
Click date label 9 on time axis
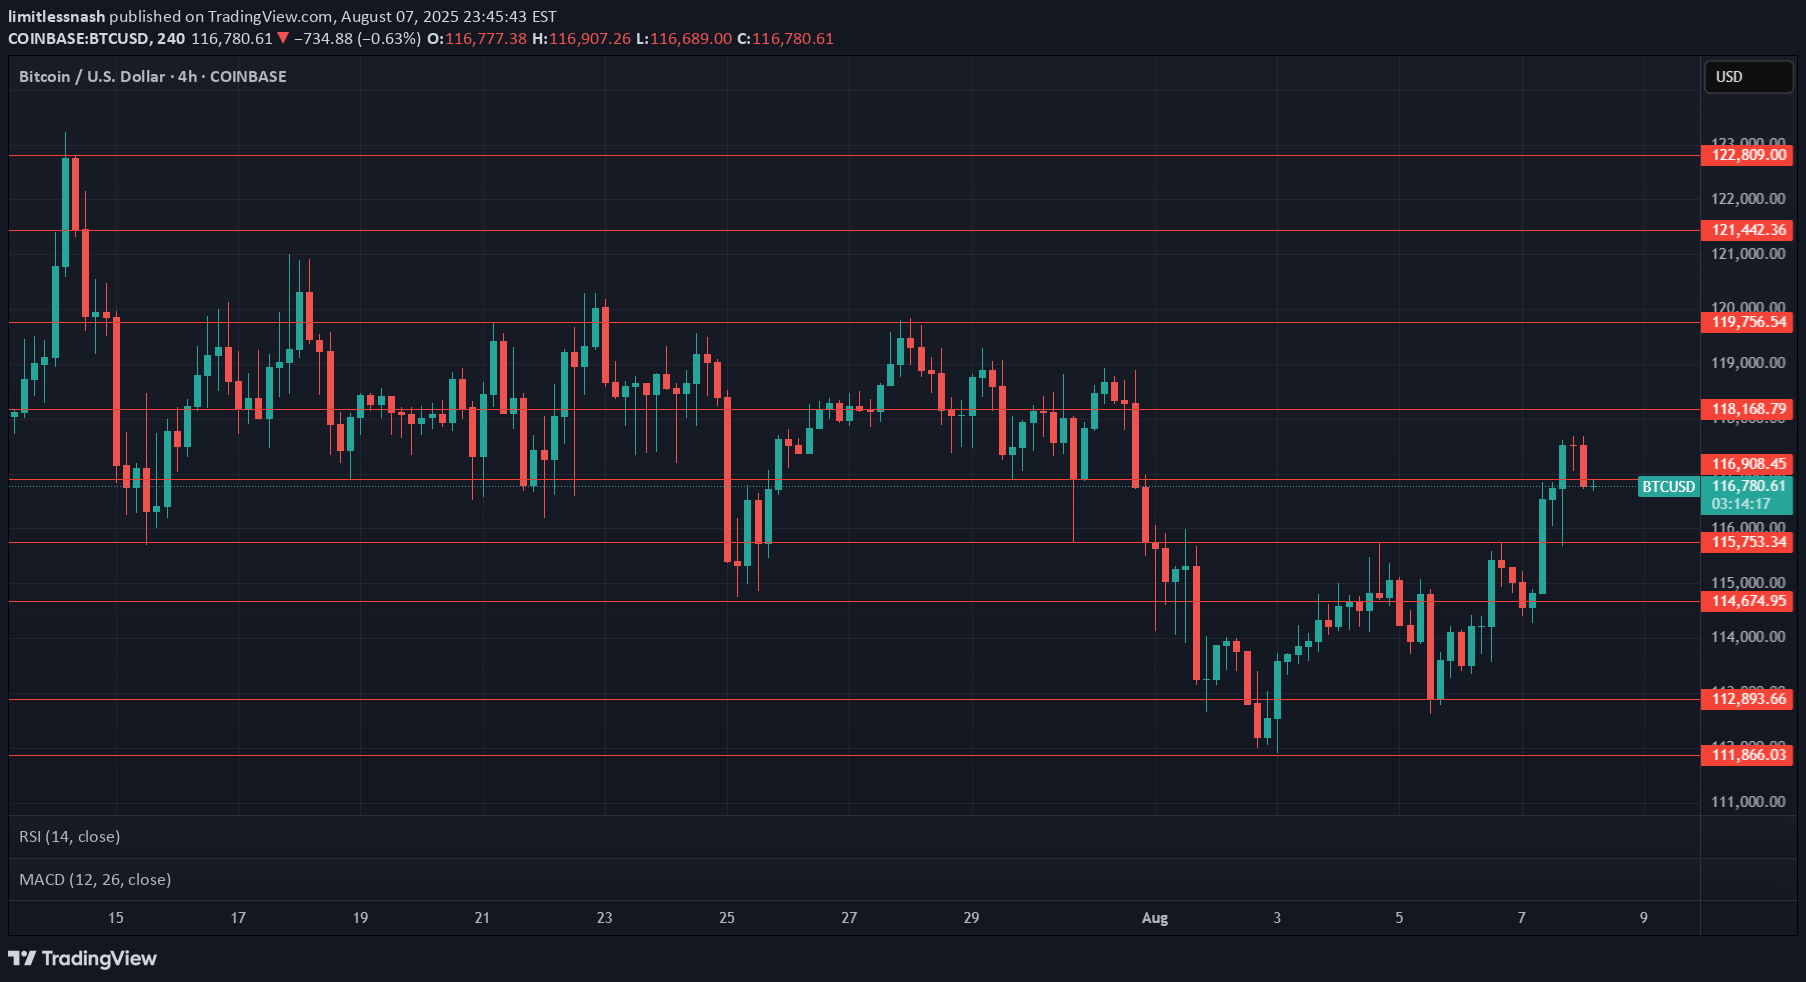point(1644,918)
